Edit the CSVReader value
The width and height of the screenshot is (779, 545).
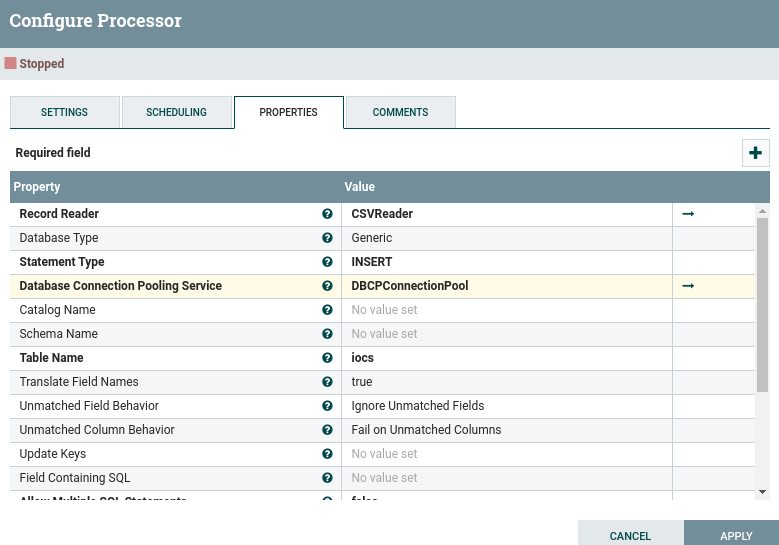pyautogui.click(x=507, y=214)
